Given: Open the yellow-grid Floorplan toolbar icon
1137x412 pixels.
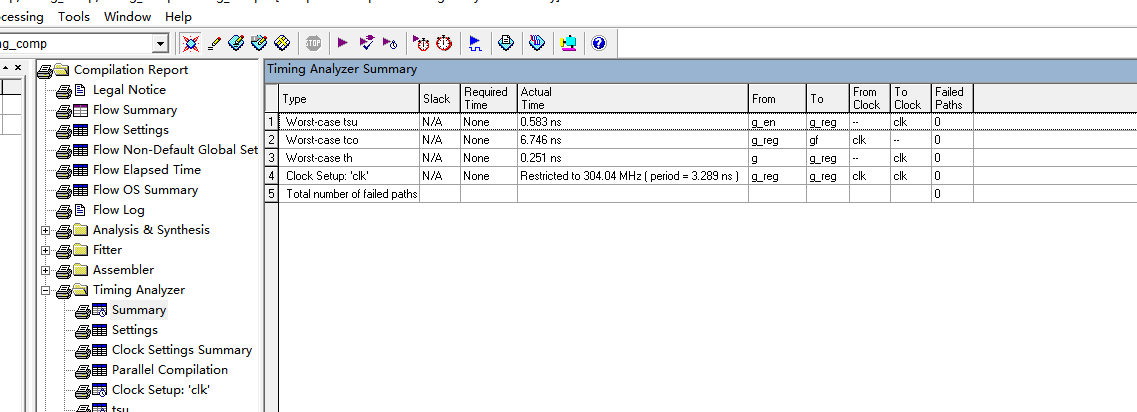Looking at the screenshot, I should [283, 44].
